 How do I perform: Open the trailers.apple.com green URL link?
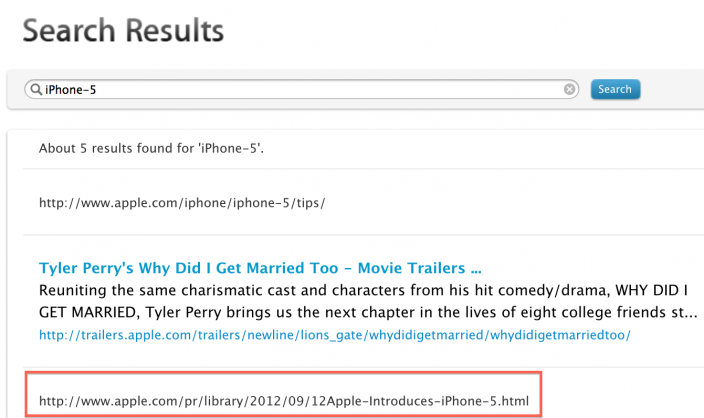coord(335,335)
